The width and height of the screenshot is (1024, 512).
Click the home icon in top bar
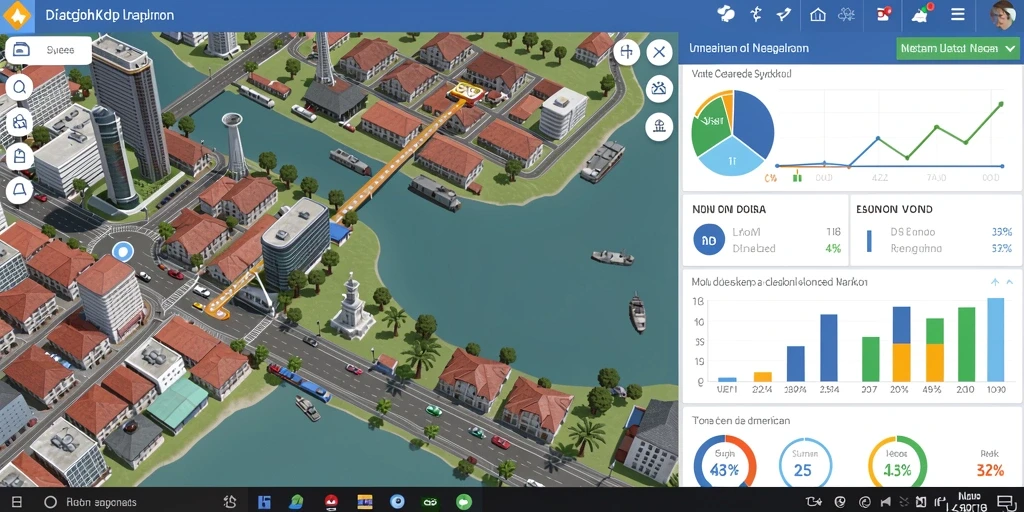pyautogui.click(x=818, y=14)
